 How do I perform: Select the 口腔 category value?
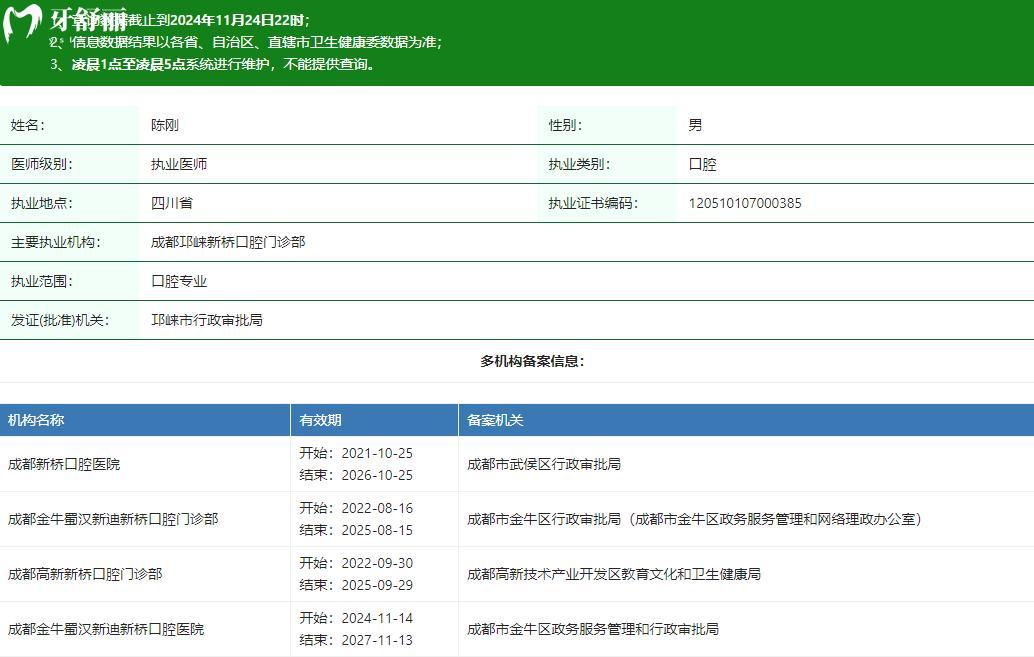coord(702,164)
